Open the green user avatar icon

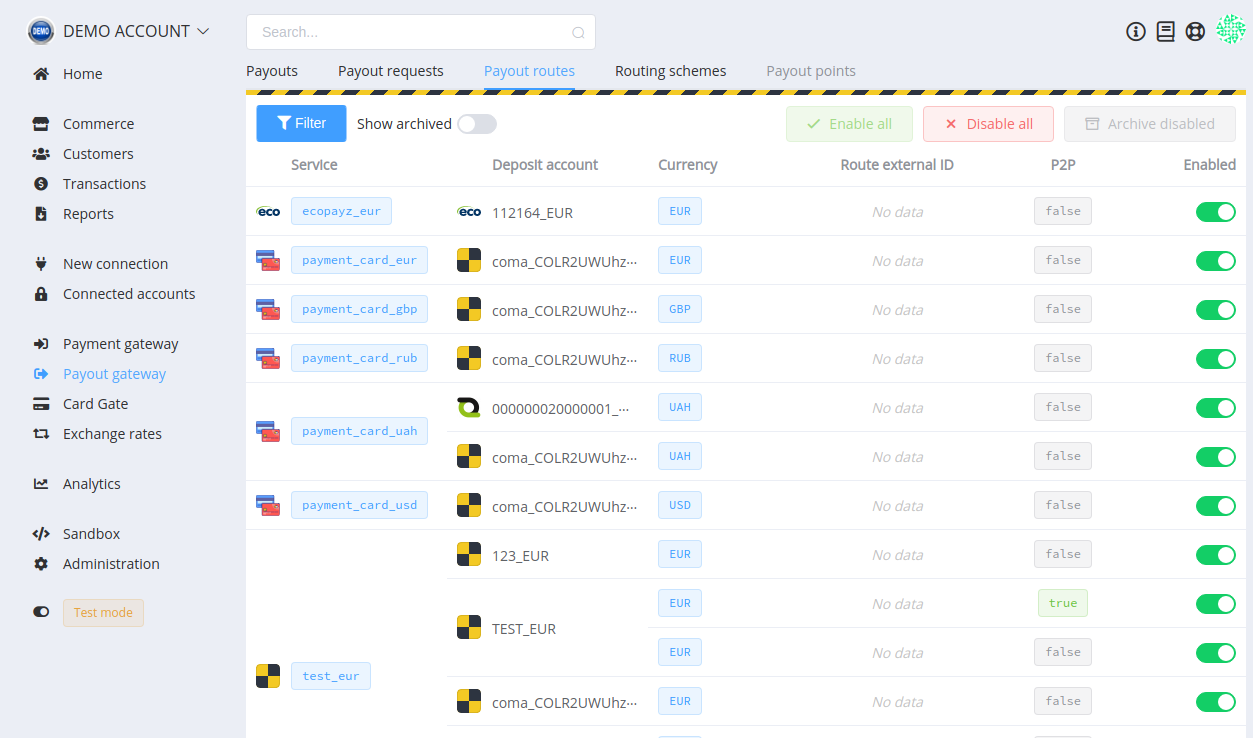(1230, 30)
